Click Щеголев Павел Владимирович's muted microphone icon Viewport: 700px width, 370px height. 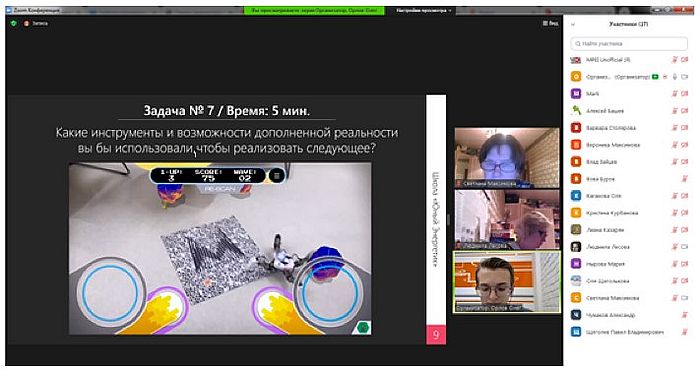(x=685, y=332)
